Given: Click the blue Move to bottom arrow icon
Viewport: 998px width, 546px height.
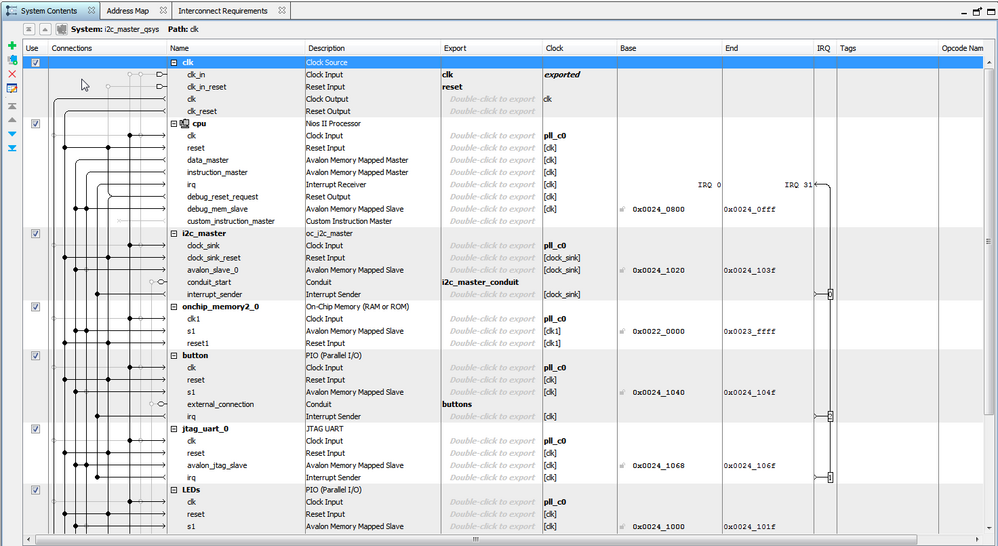Looking at the screenshot, I should (x=11, y=148).
